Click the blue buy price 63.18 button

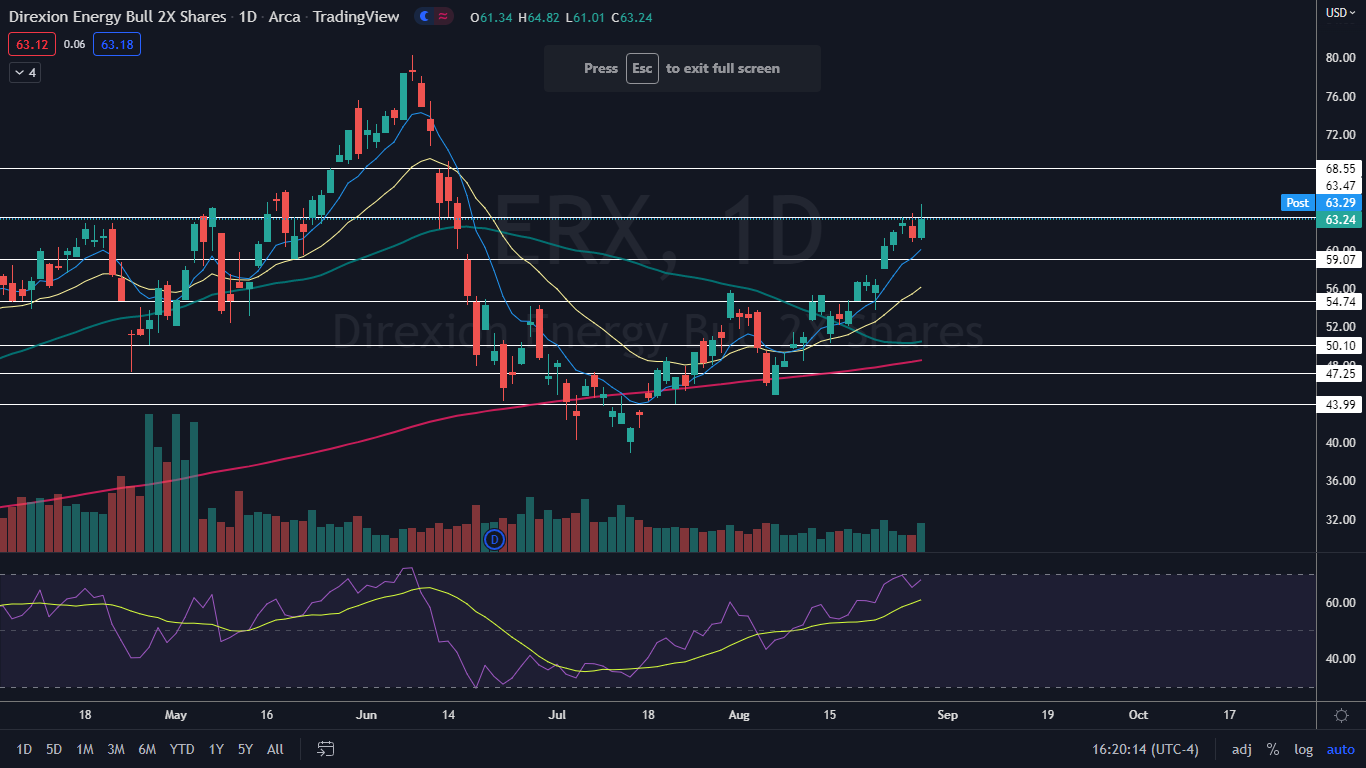point(117,44)
